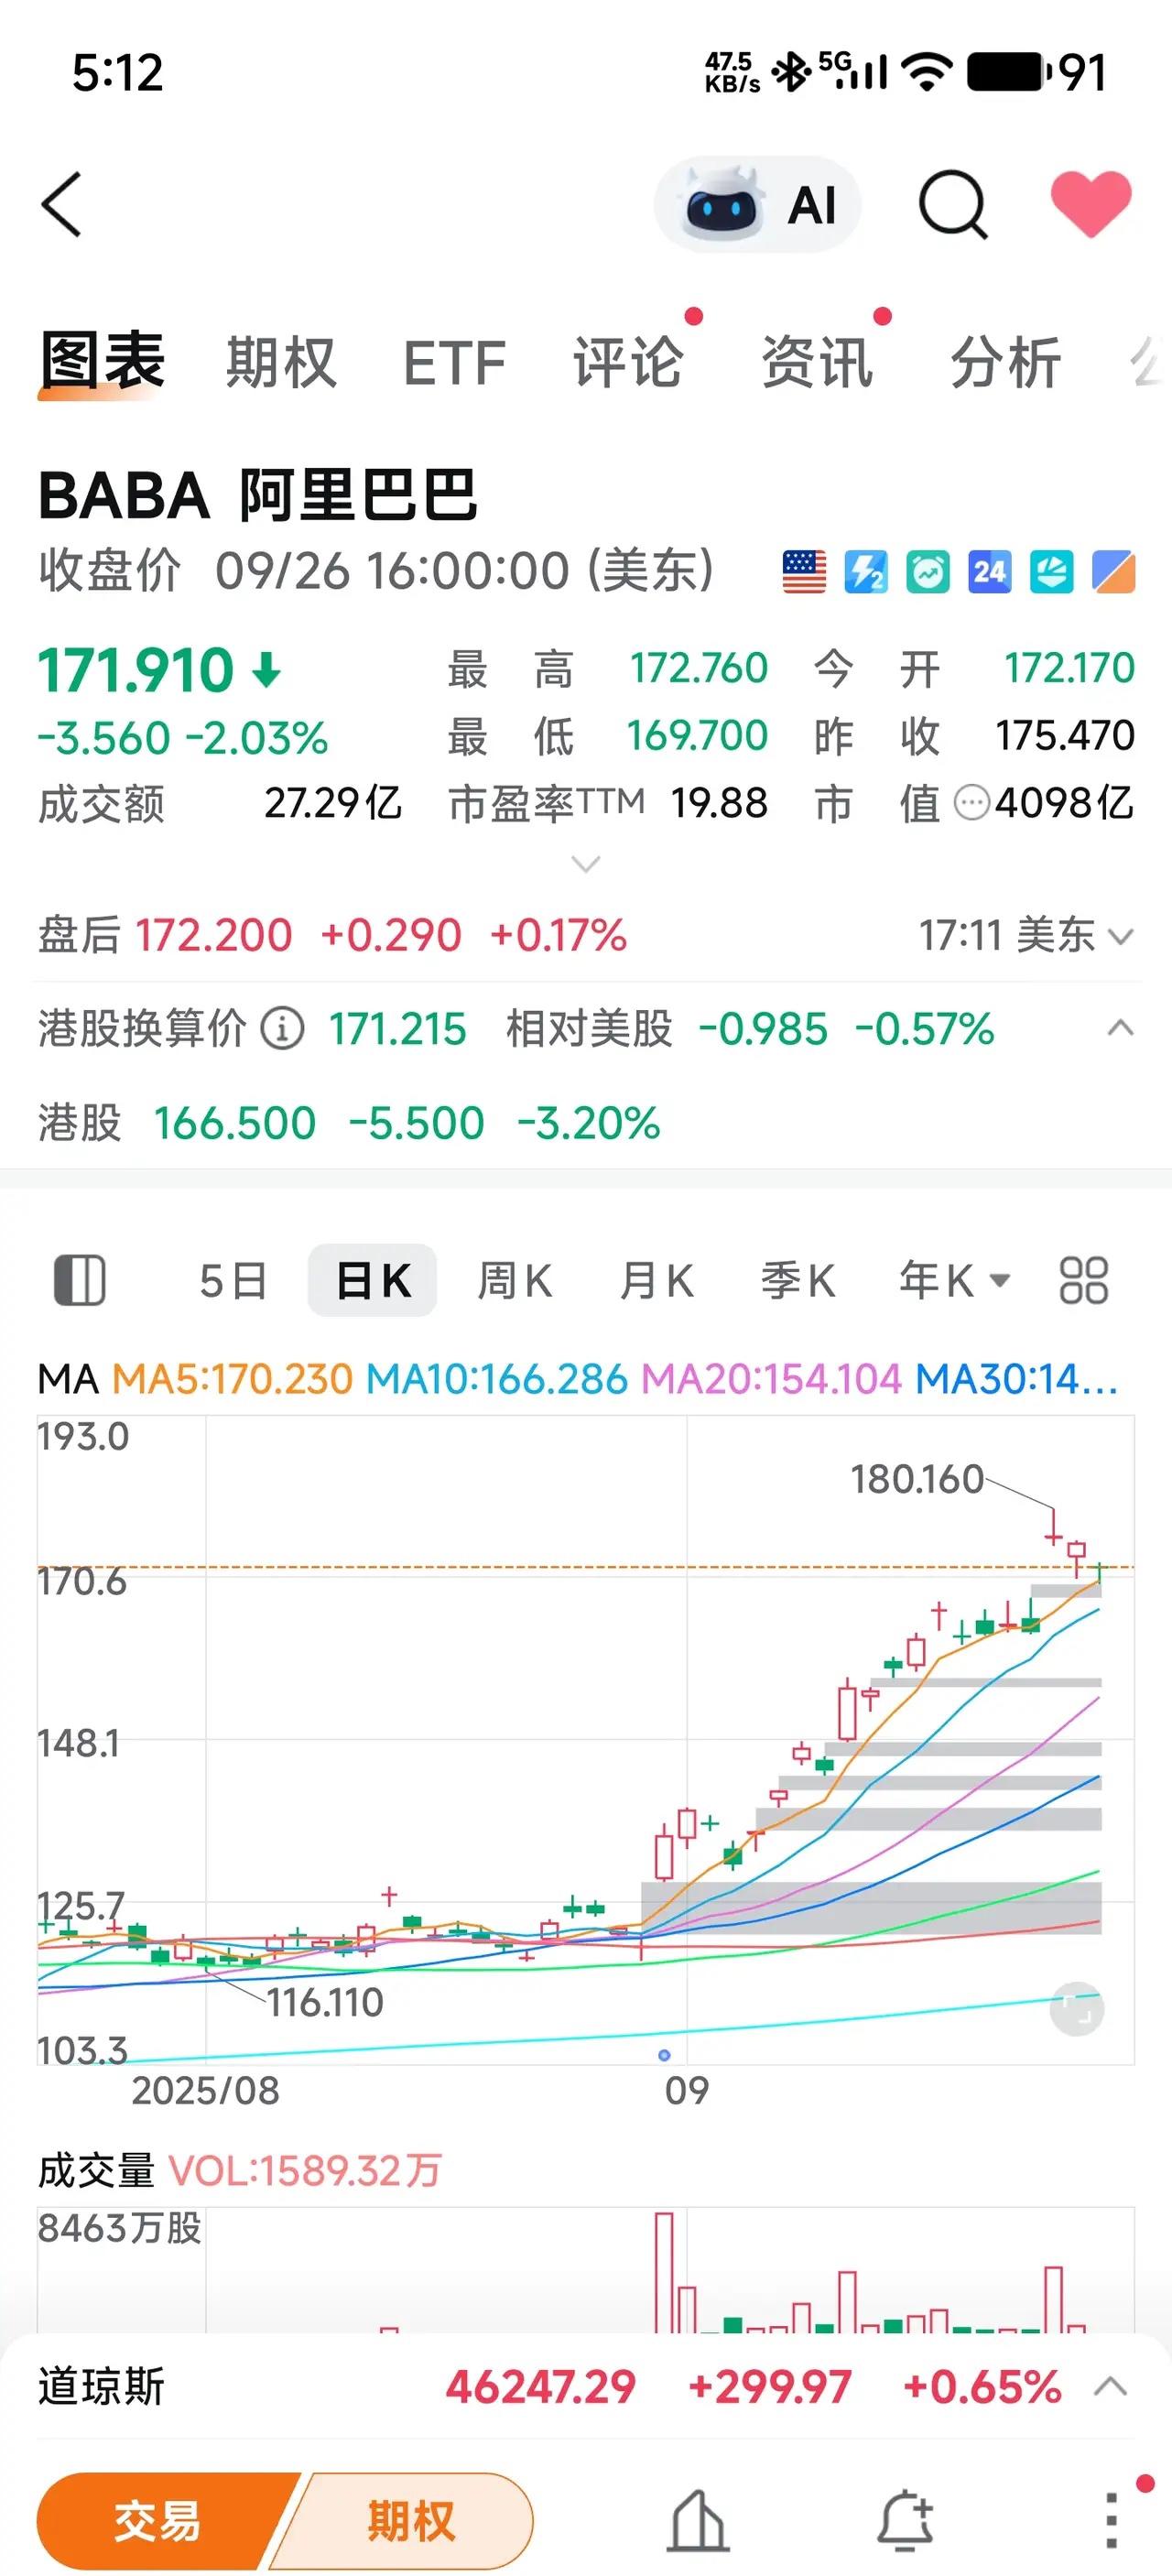Go back with the left arrow
The image size is (1172, 2576).
(x=61, y=204)
